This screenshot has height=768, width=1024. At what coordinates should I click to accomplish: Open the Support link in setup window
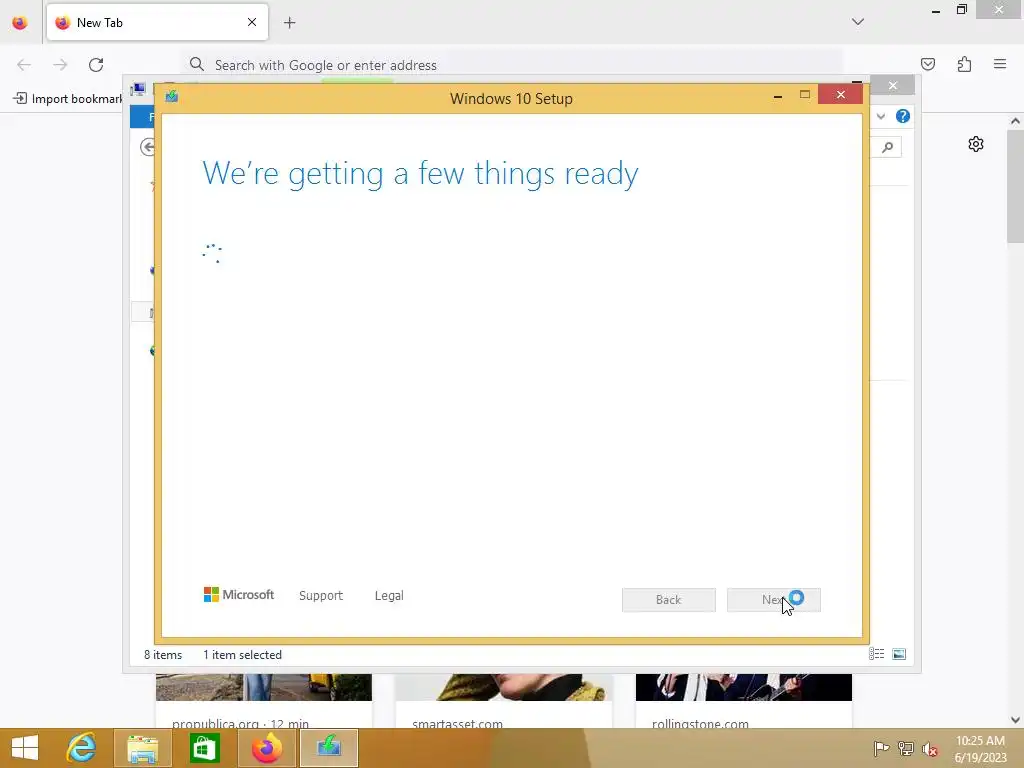[321, 596]
